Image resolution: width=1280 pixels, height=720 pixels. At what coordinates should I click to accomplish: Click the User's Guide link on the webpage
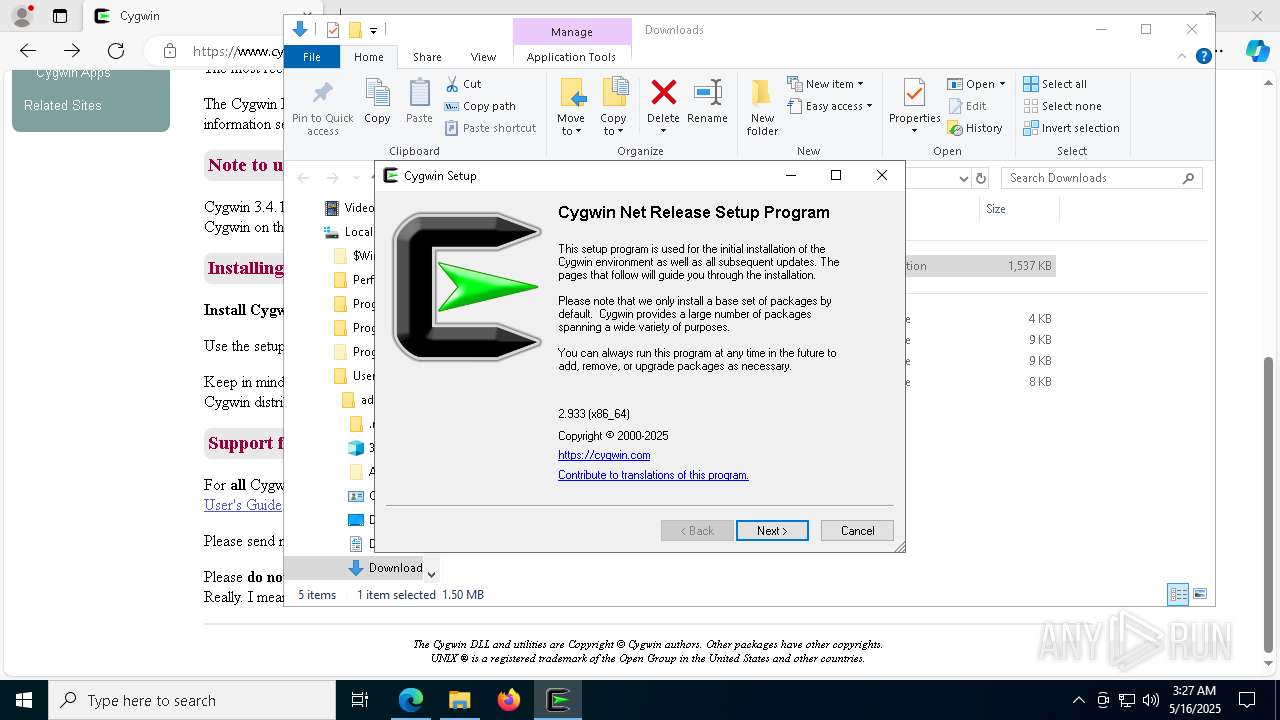coord(243,505)
